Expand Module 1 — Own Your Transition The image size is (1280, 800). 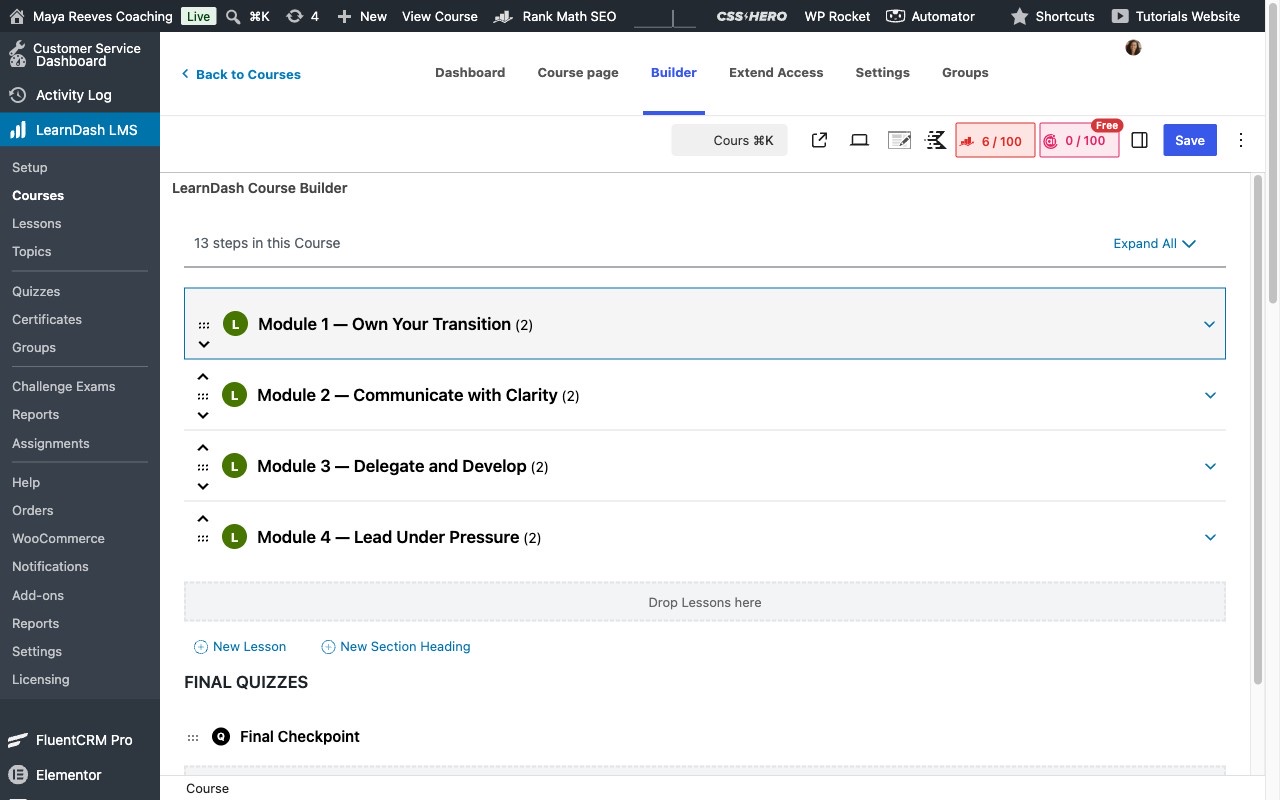pos(1209,324)
